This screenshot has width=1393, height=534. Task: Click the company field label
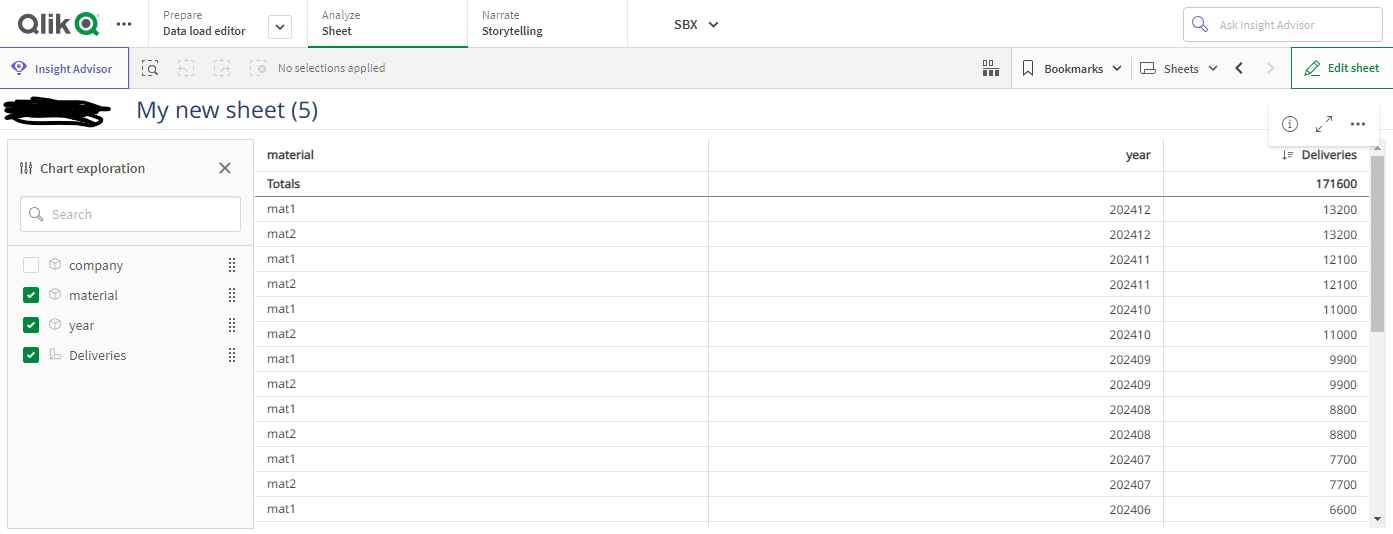96,265
